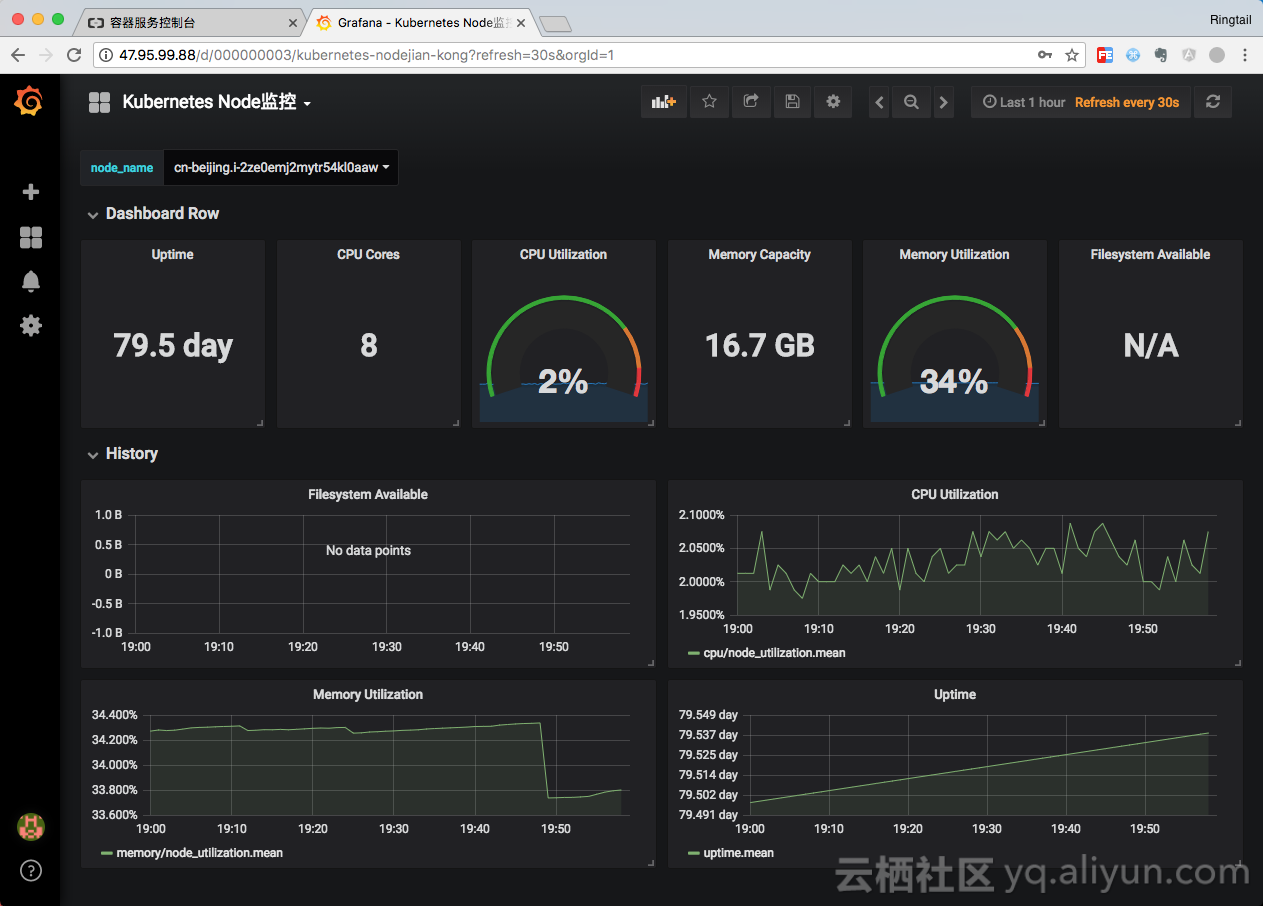The image size is (1263, 906).
Task: Click the browser forward arrow
Action: [46, 55]
